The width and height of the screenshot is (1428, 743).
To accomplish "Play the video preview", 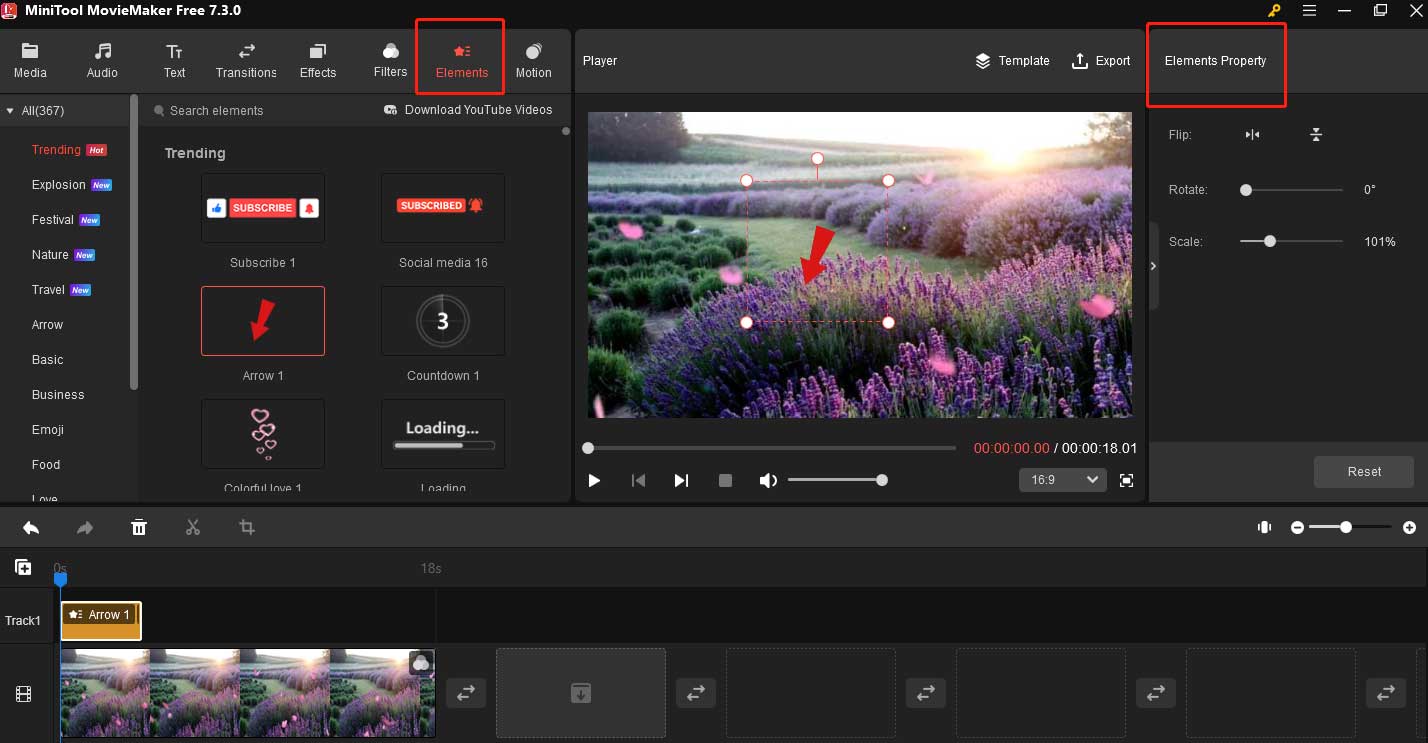I will pyautogui.click(x=594, y=481).
